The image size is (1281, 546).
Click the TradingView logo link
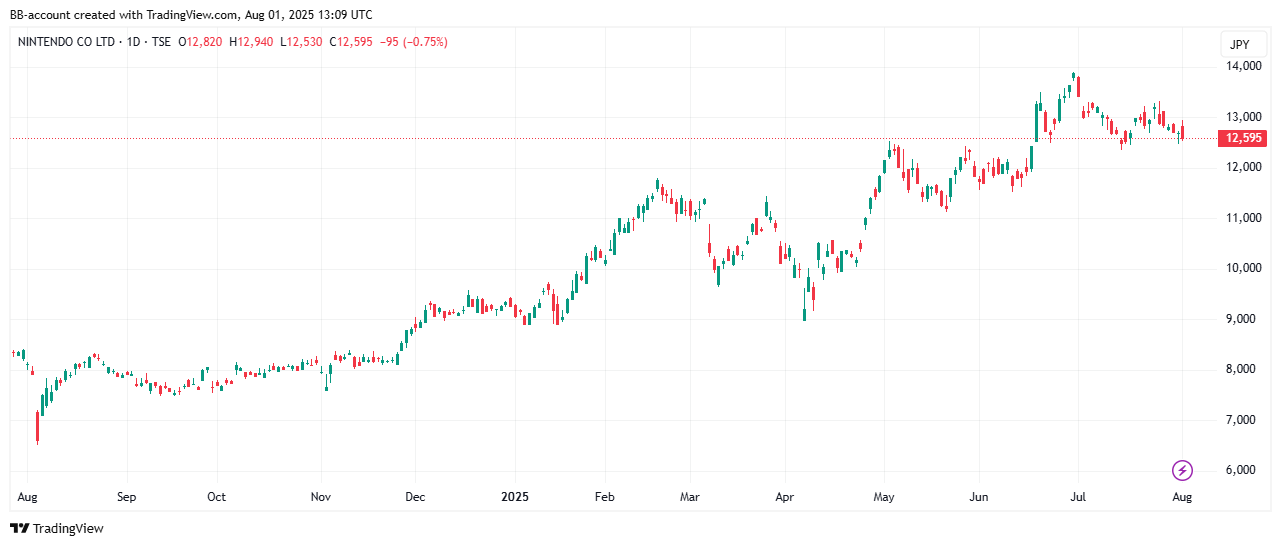pyautogui.click(x=57, y=528)
